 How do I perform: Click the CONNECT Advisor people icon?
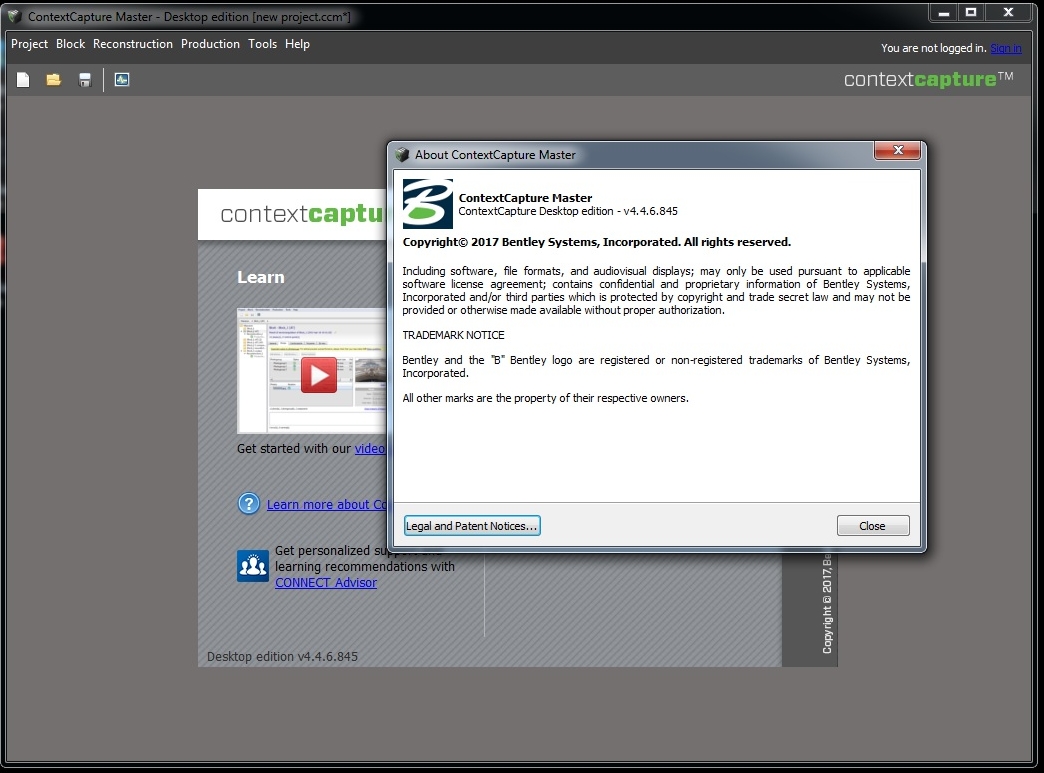pyautogui.click(x=253, y=566)
